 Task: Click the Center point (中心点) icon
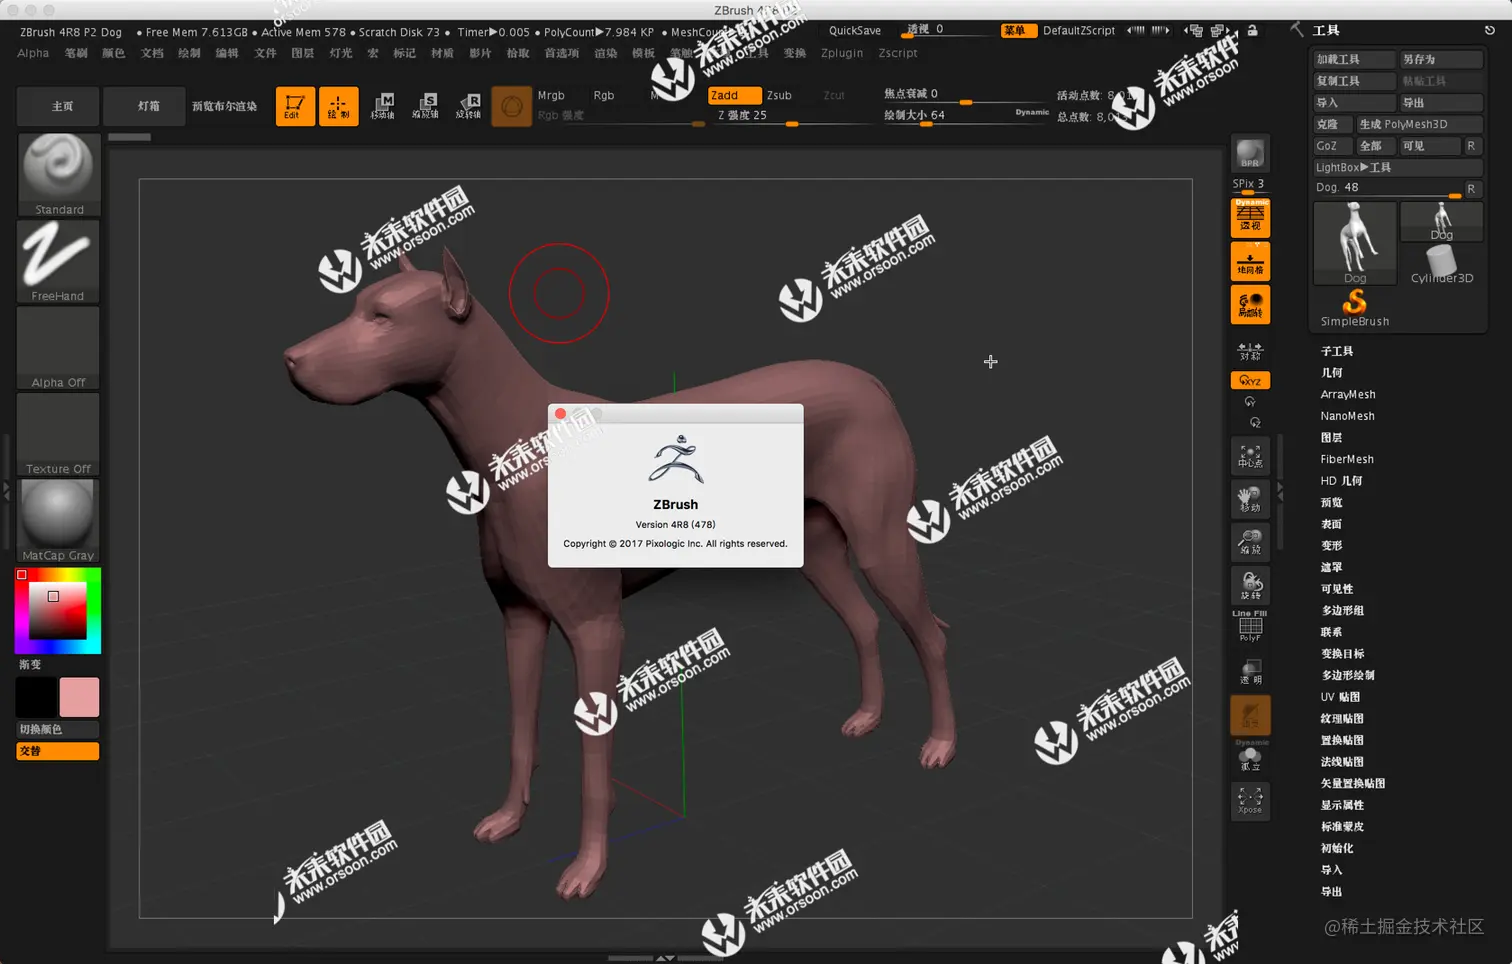[1250, 456]
